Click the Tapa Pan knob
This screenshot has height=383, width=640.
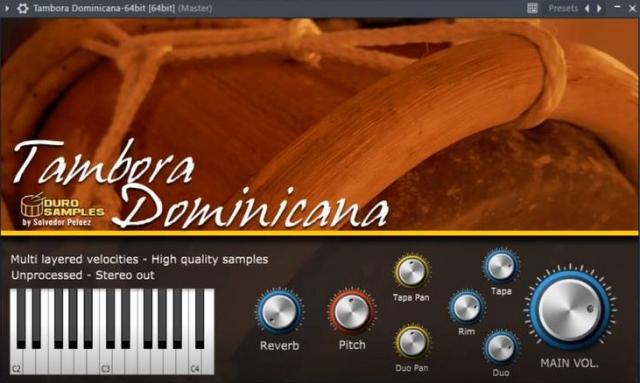411,272
